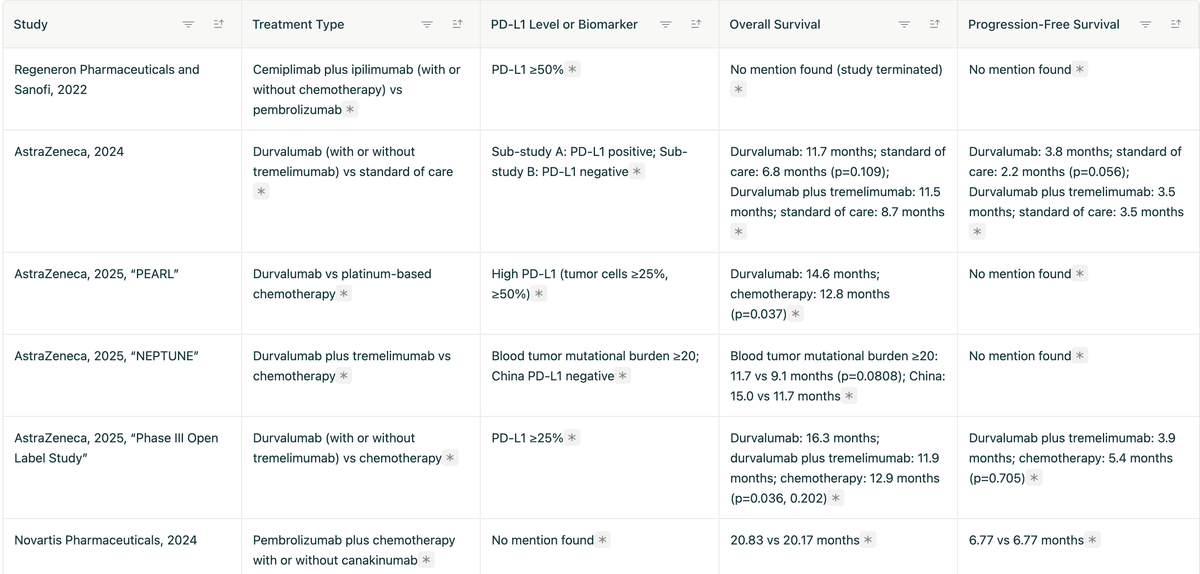Sort the Study column
The image size is (1200, 574).
(219, 24)
